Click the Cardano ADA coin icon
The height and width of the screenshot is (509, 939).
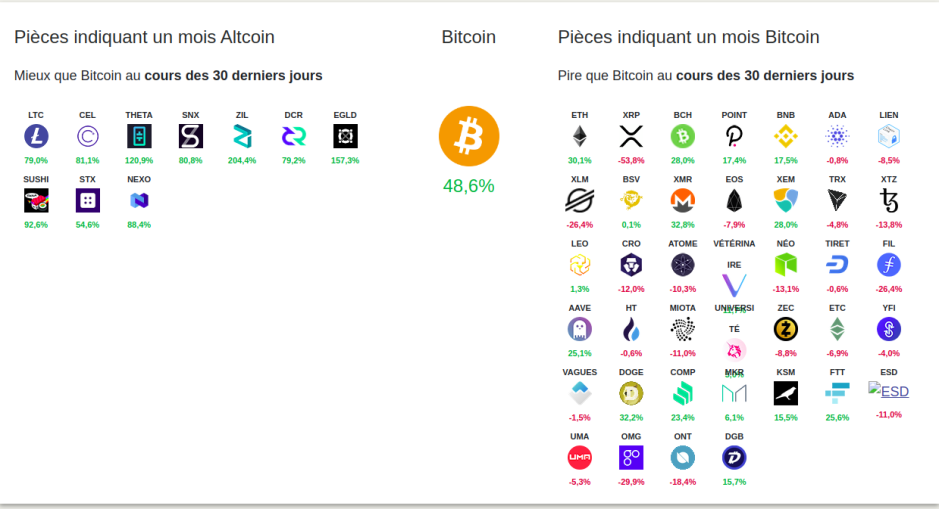tap(837, 137)
